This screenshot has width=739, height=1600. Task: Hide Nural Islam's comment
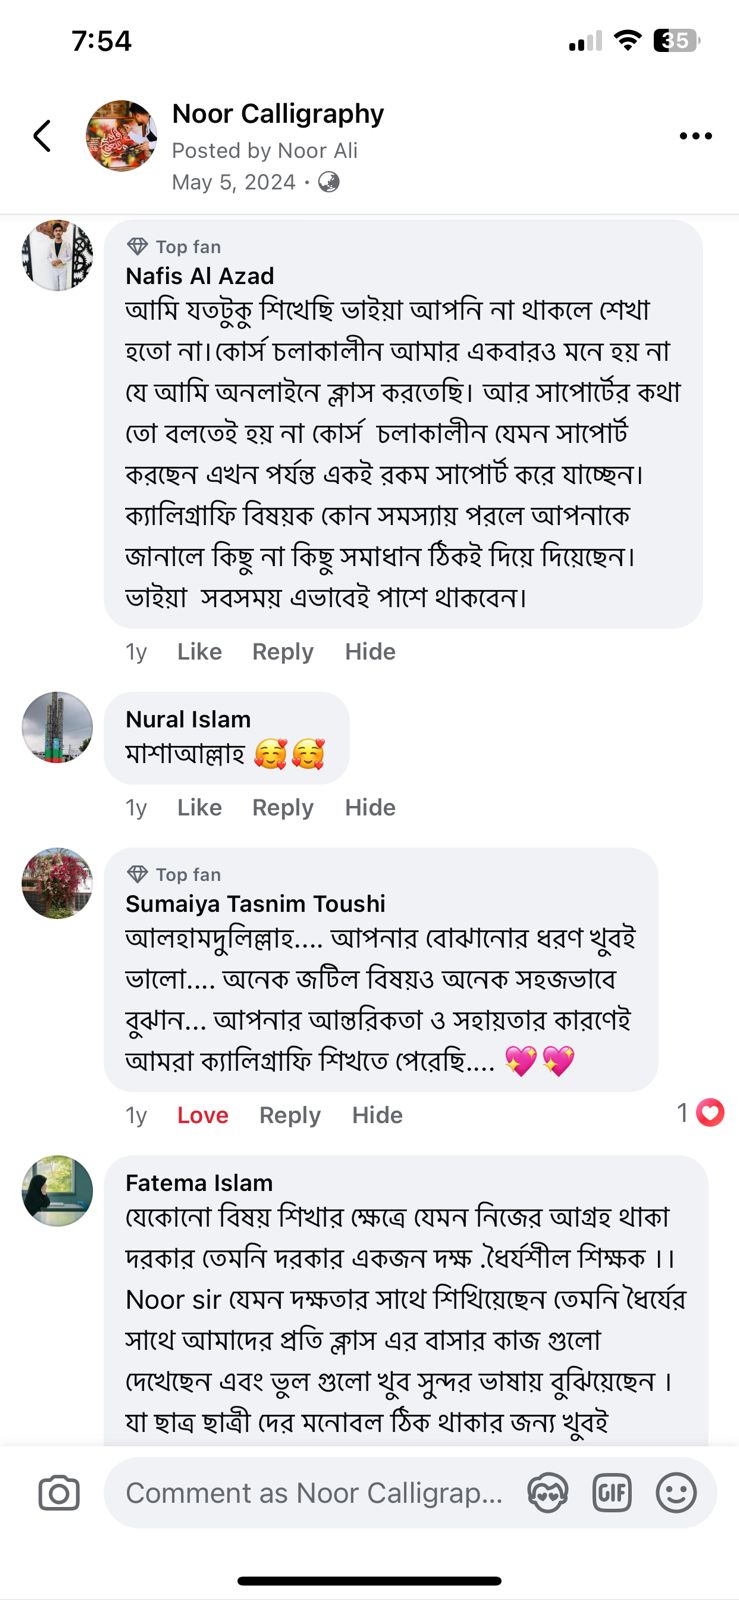click(x=370, y=808)
